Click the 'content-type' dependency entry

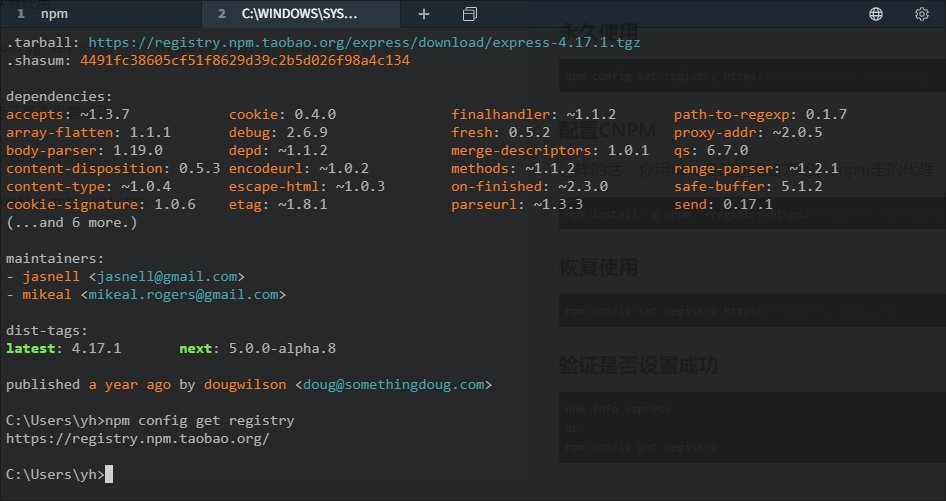click(x=89, y=187)
